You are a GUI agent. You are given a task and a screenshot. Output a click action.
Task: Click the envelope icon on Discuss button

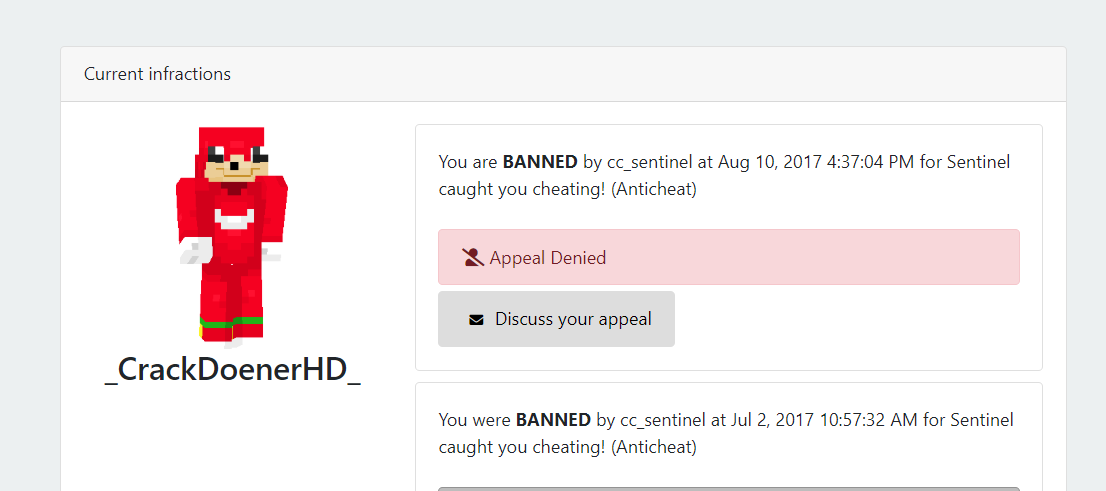[x=476, y=320]
